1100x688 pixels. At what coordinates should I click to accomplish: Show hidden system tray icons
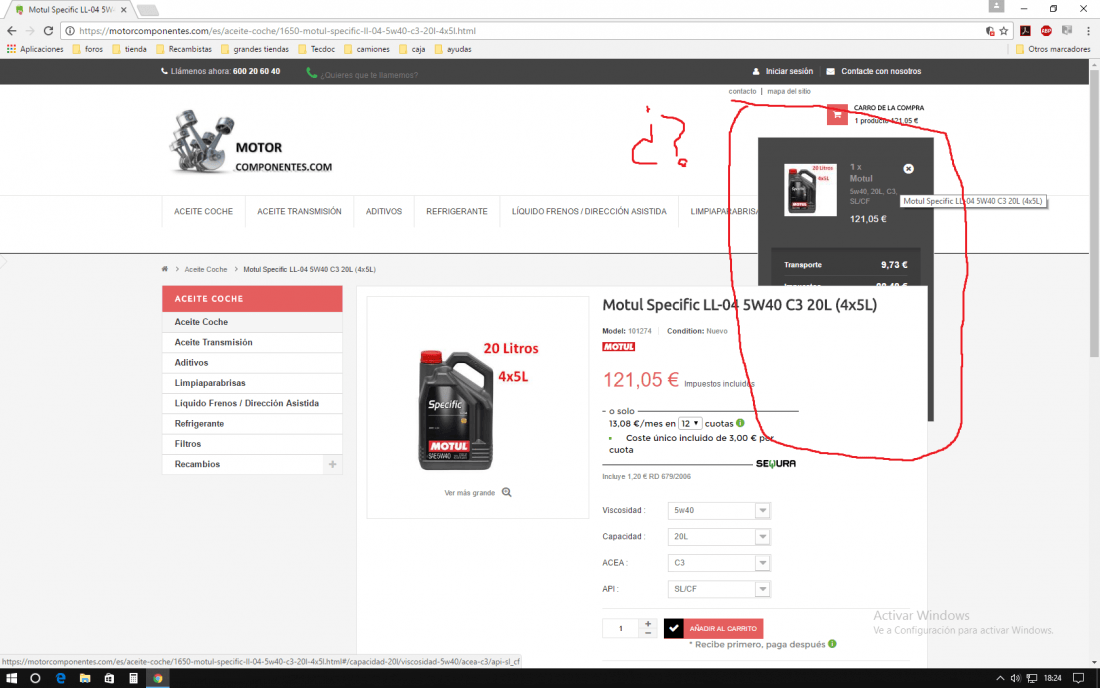[x=1000, y=678]
